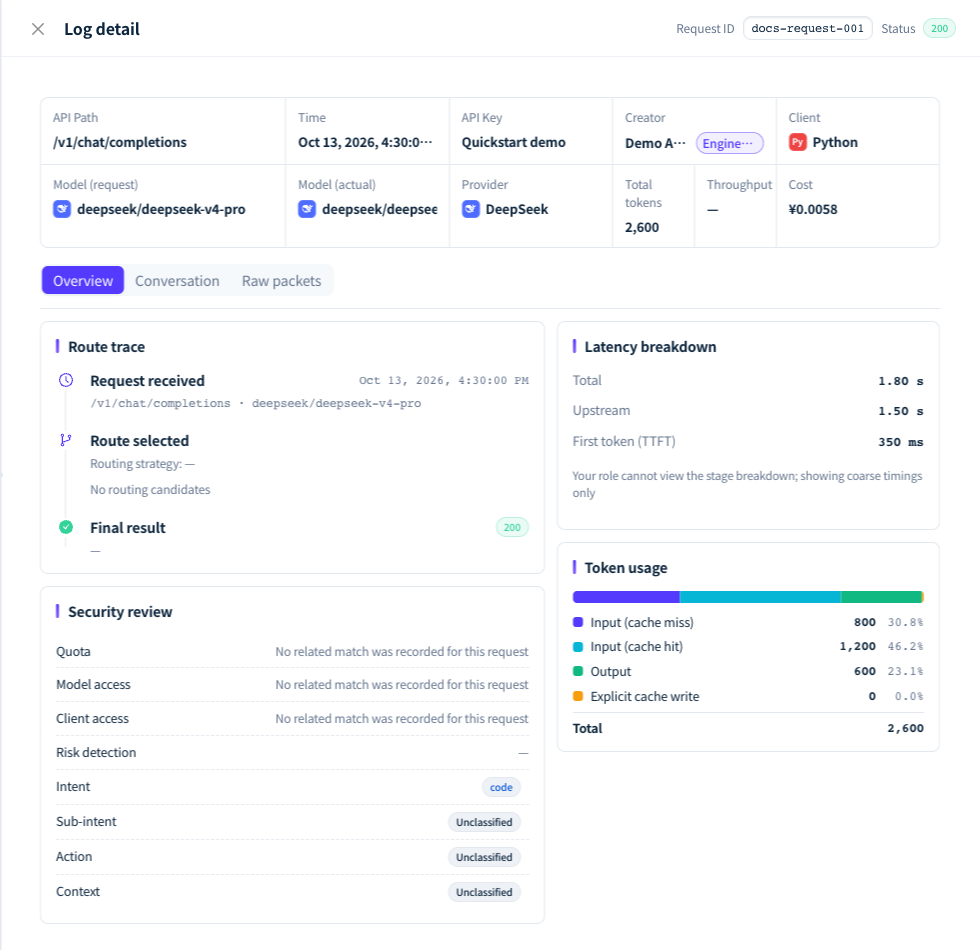This screenshot has height=950, width=980.
Task: Click the truncated Time value Oct 13, 2026
Action: click(x=365, y=142)
